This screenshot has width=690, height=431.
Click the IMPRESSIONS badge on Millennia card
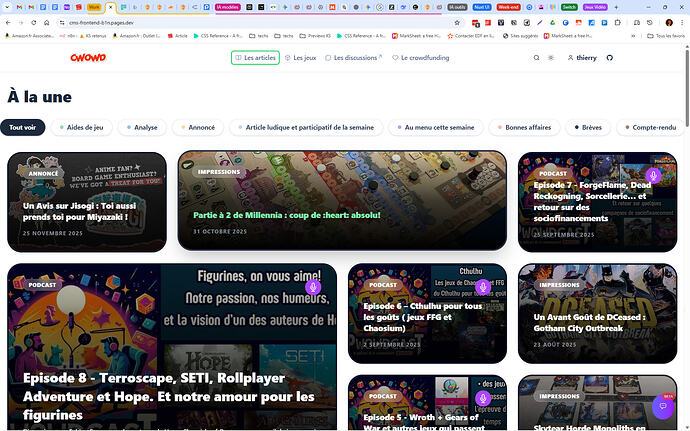point(219,172)
